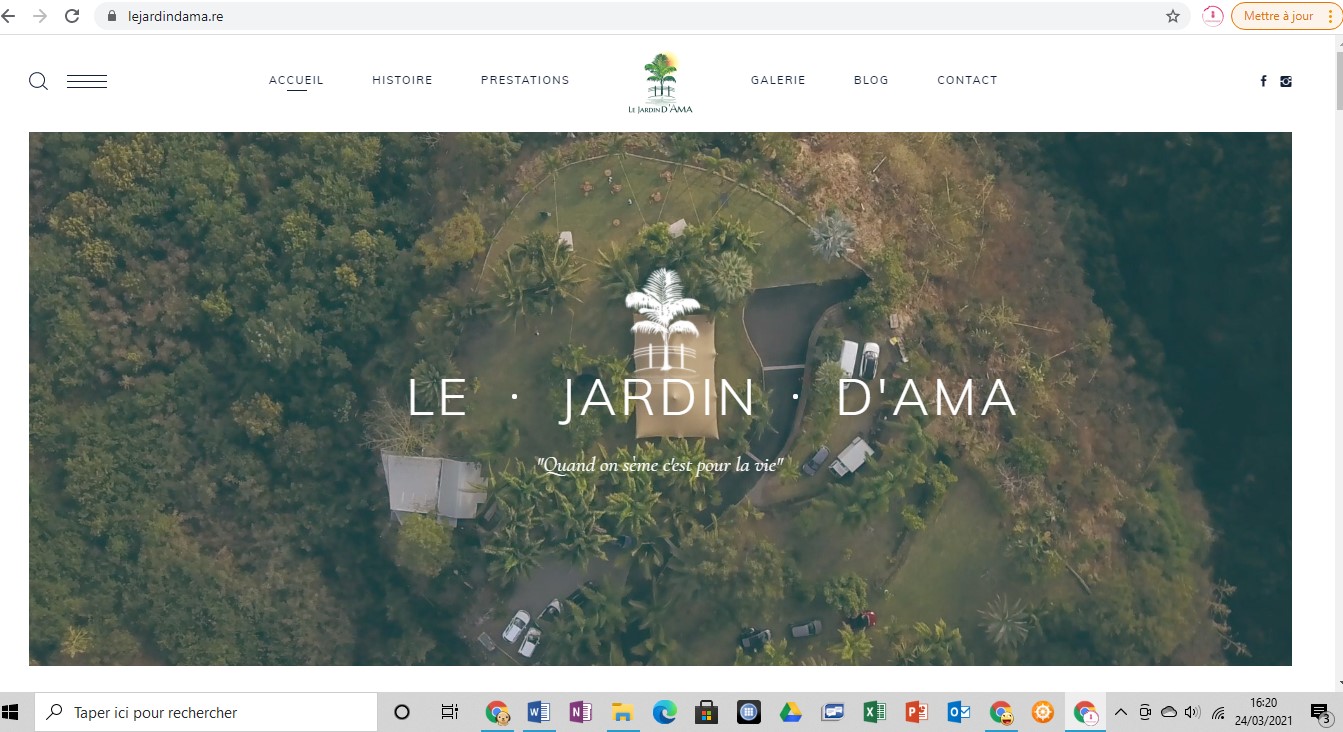Image resolution: width=1343 pixels, height=732 pixels.
Task: Open Cortana circle icon on taskbar
Action: coord(402,713)
